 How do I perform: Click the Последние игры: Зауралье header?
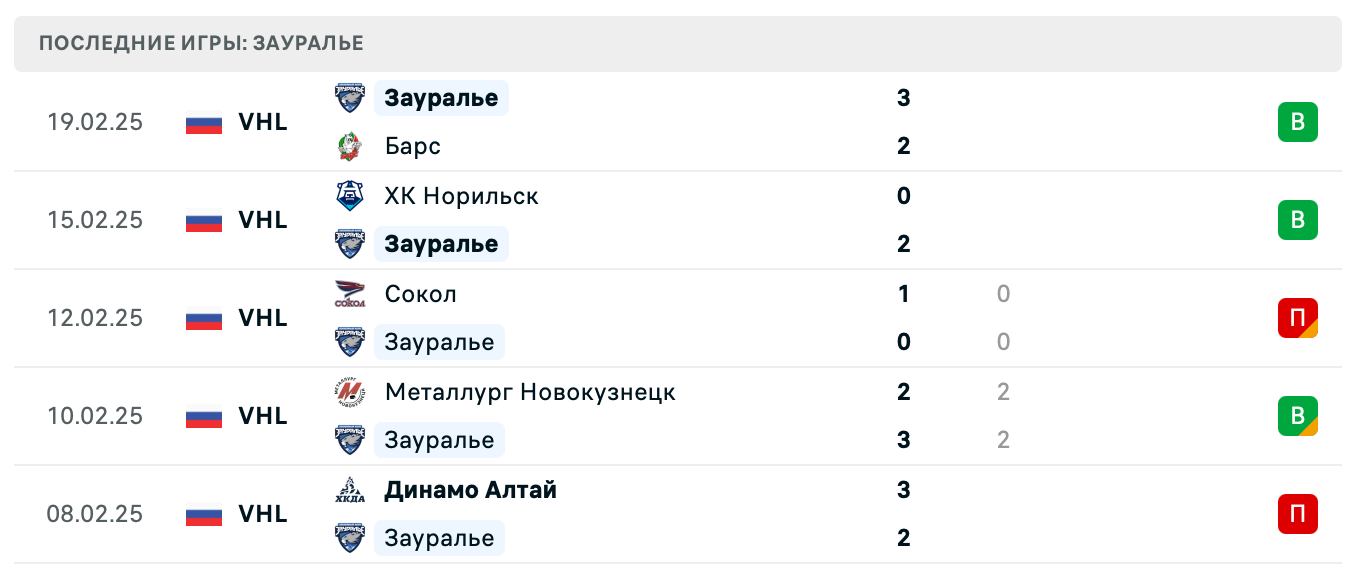(201, 43)
